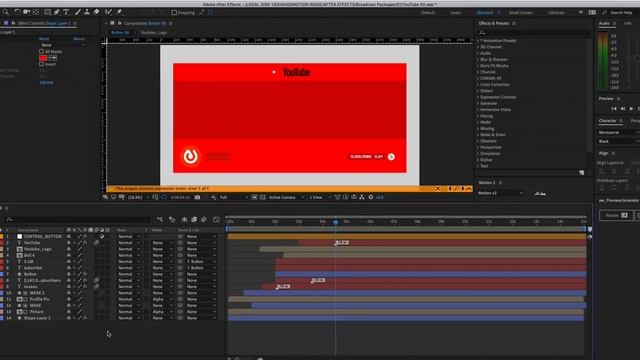Open the Audio panel tab

coord(604,23)
